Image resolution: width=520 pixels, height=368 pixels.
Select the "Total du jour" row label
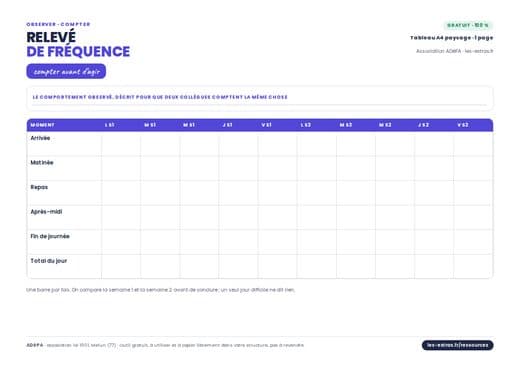[49, 261]
